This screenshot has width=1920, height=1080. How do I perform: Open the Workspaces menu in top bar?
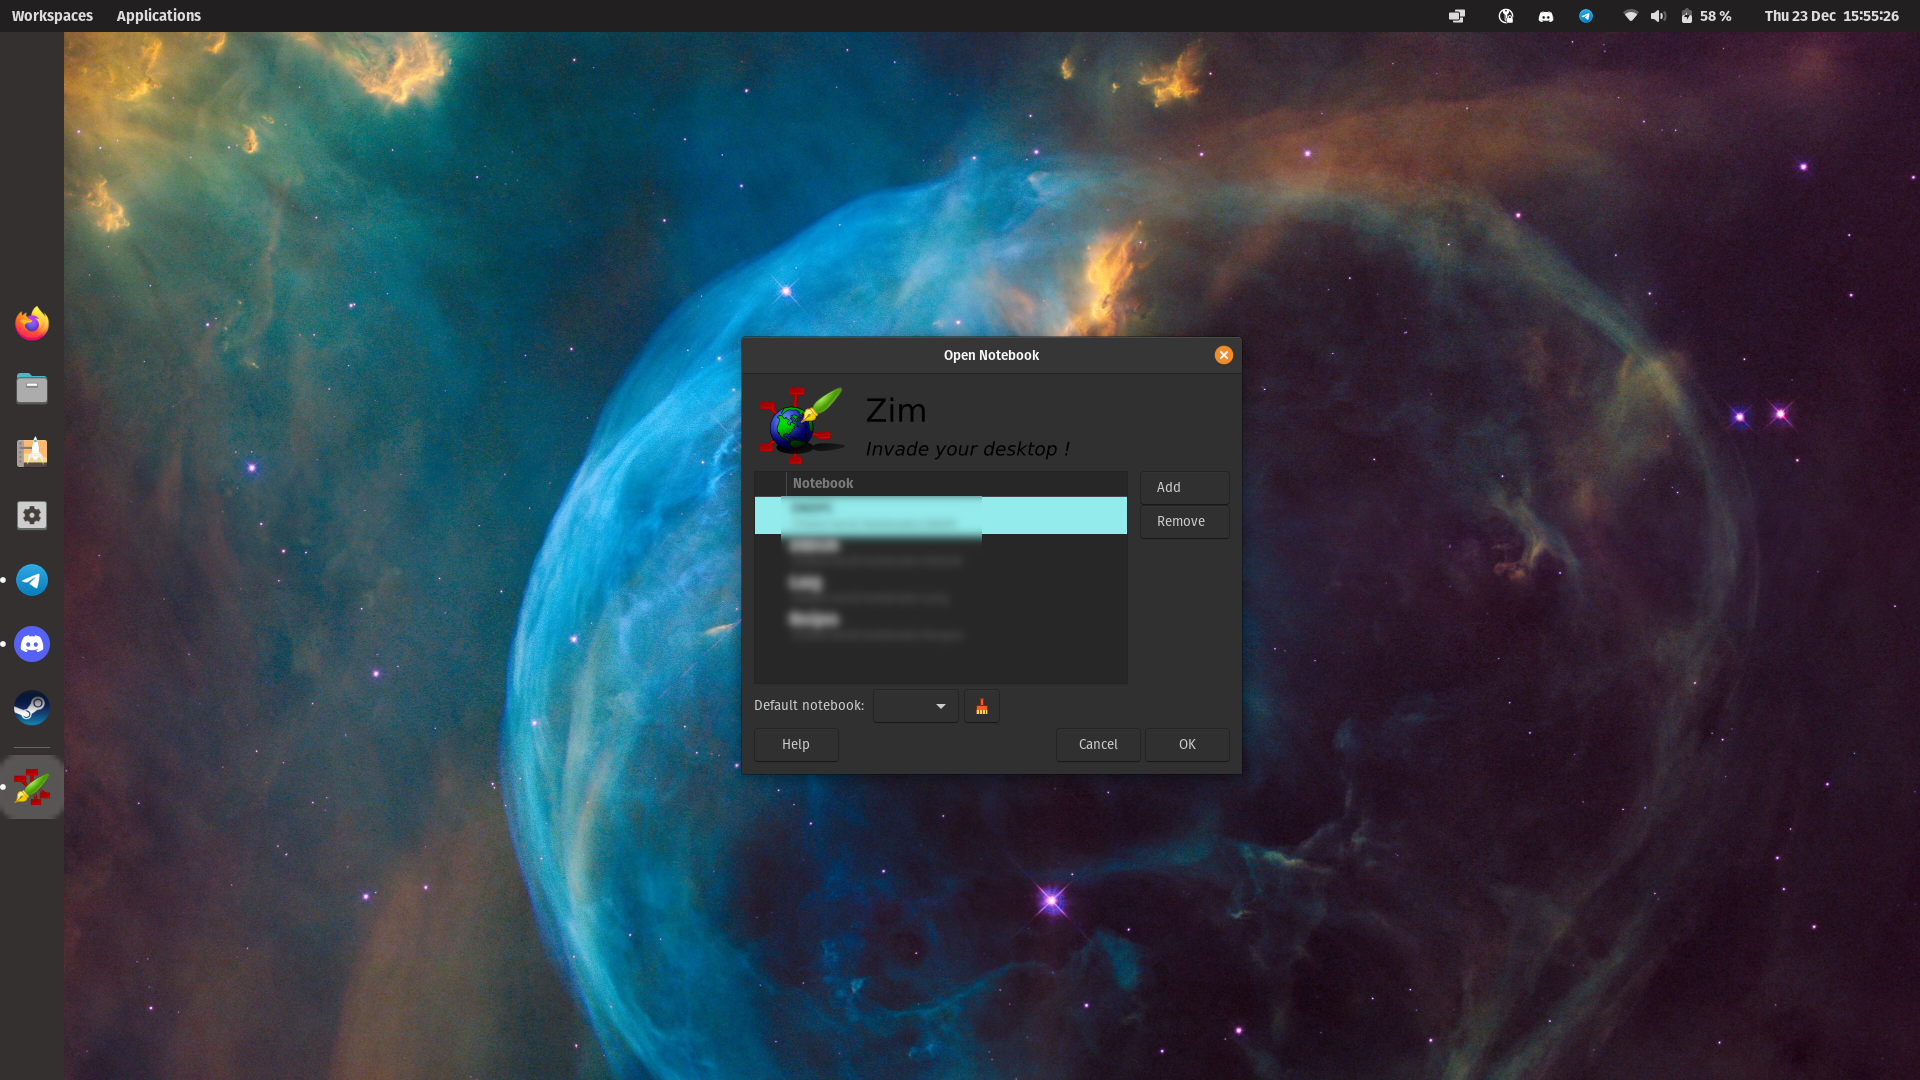[52, 16]
